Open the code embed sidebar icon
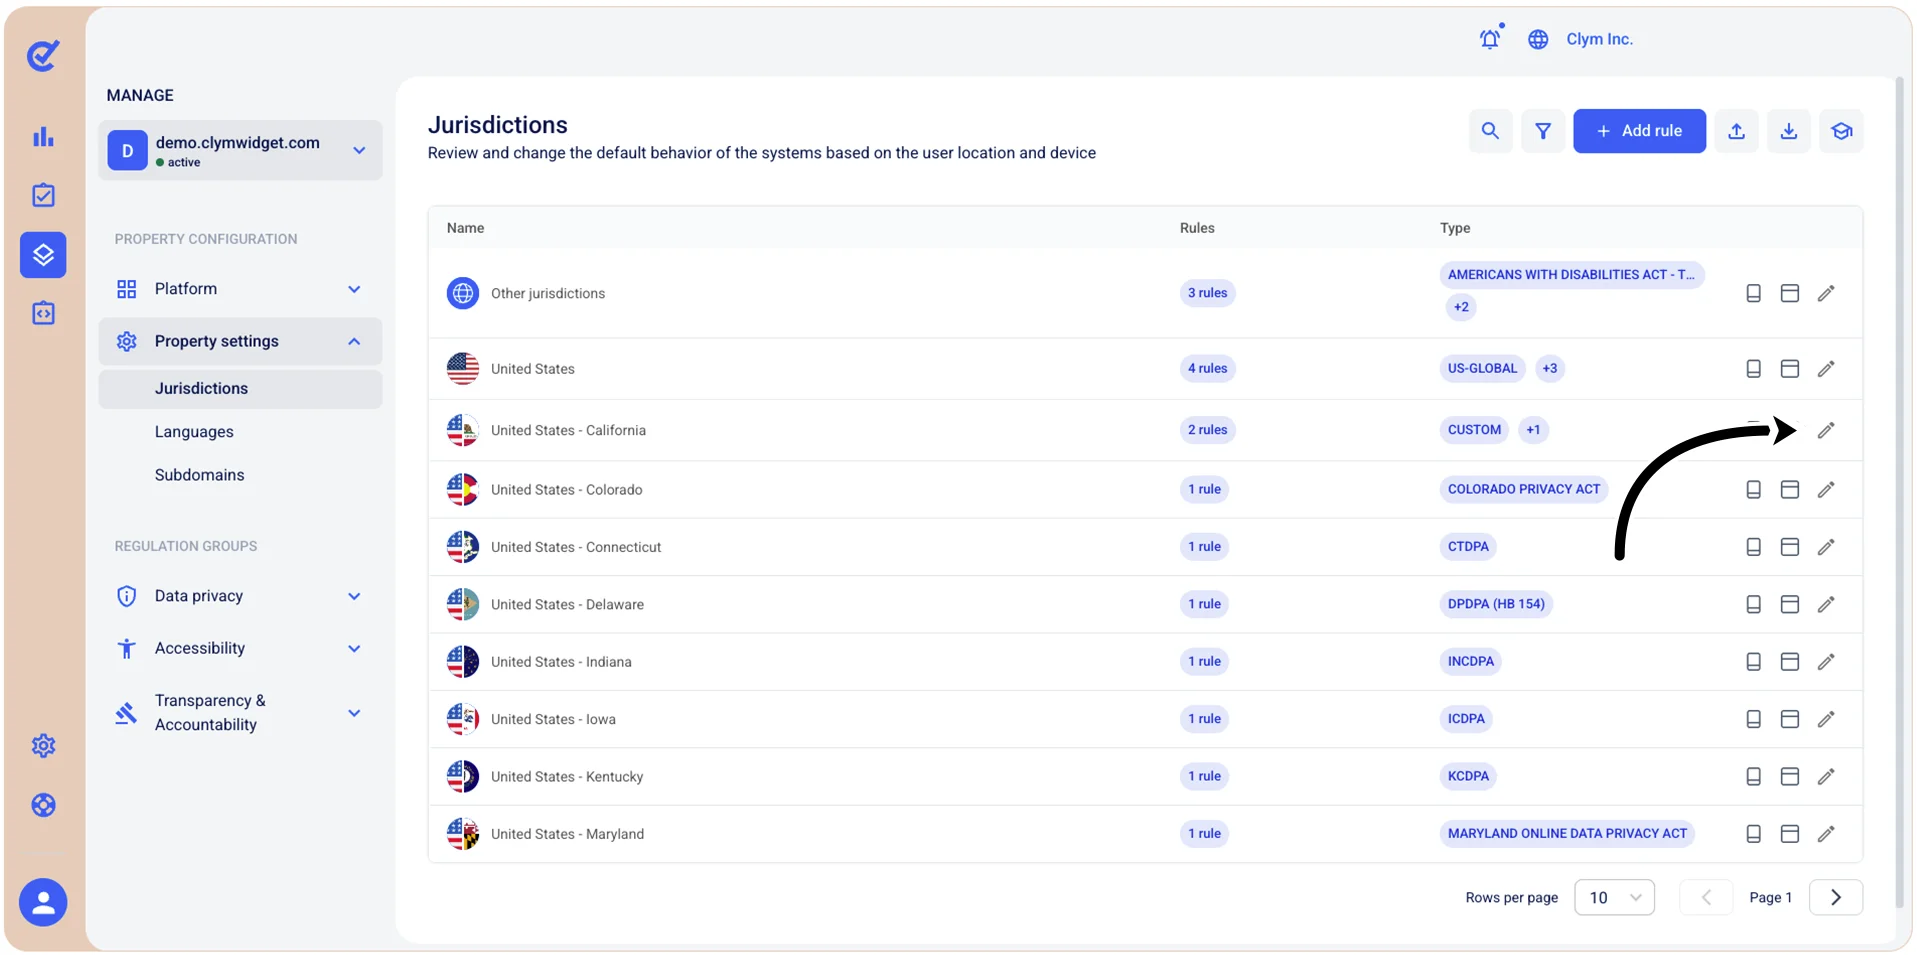 43,313
